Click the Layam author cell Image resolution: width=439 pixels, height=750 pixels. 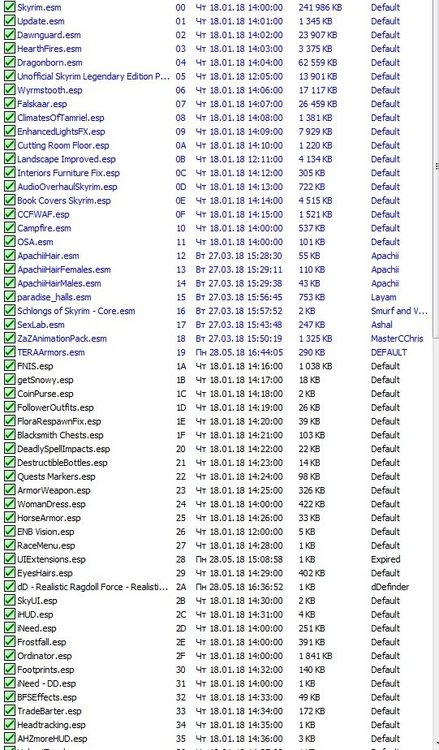click(384, 297)
